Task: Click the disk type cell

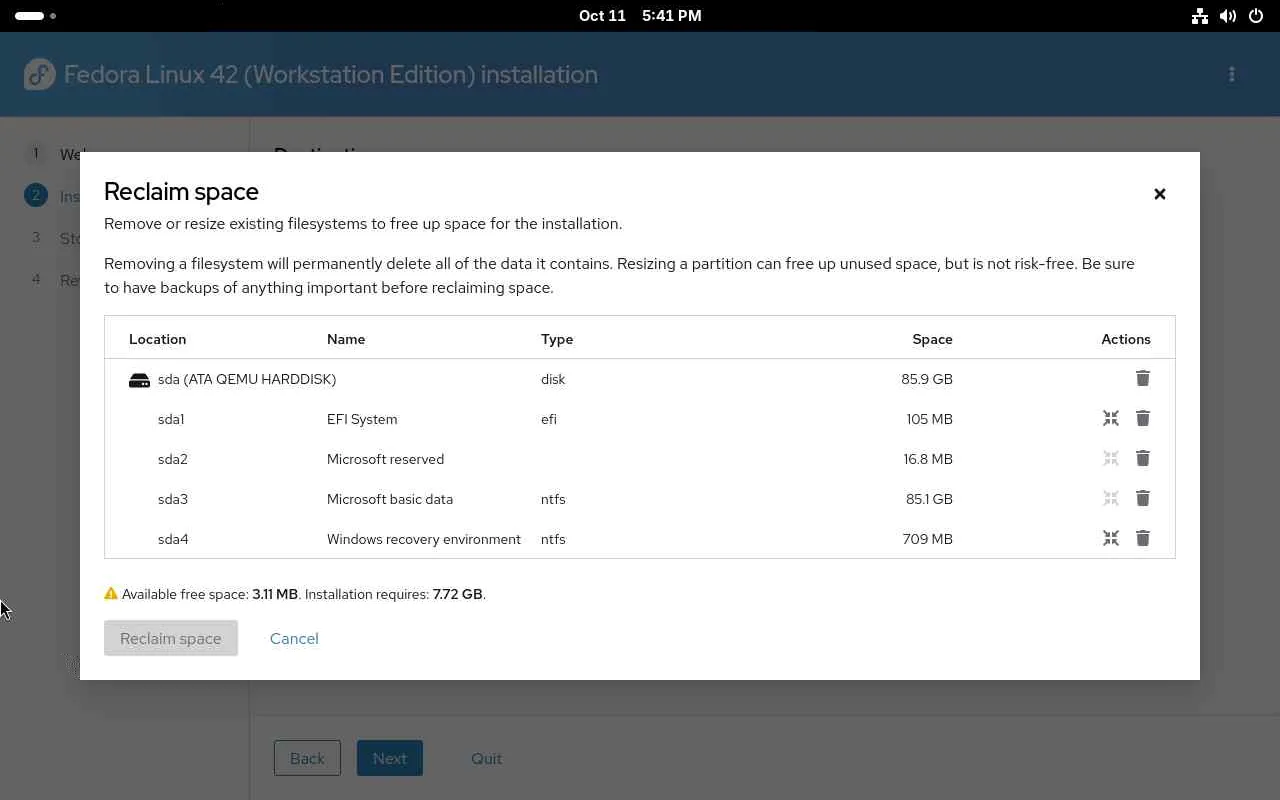Action: pos(553,379)
